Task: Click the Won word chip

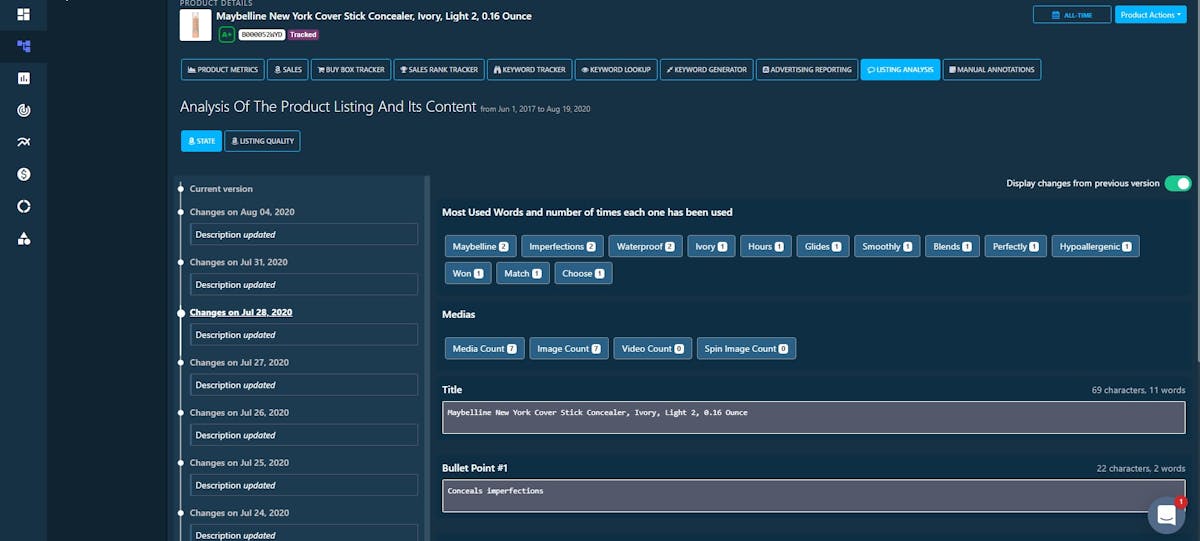Action: [468, 273]
